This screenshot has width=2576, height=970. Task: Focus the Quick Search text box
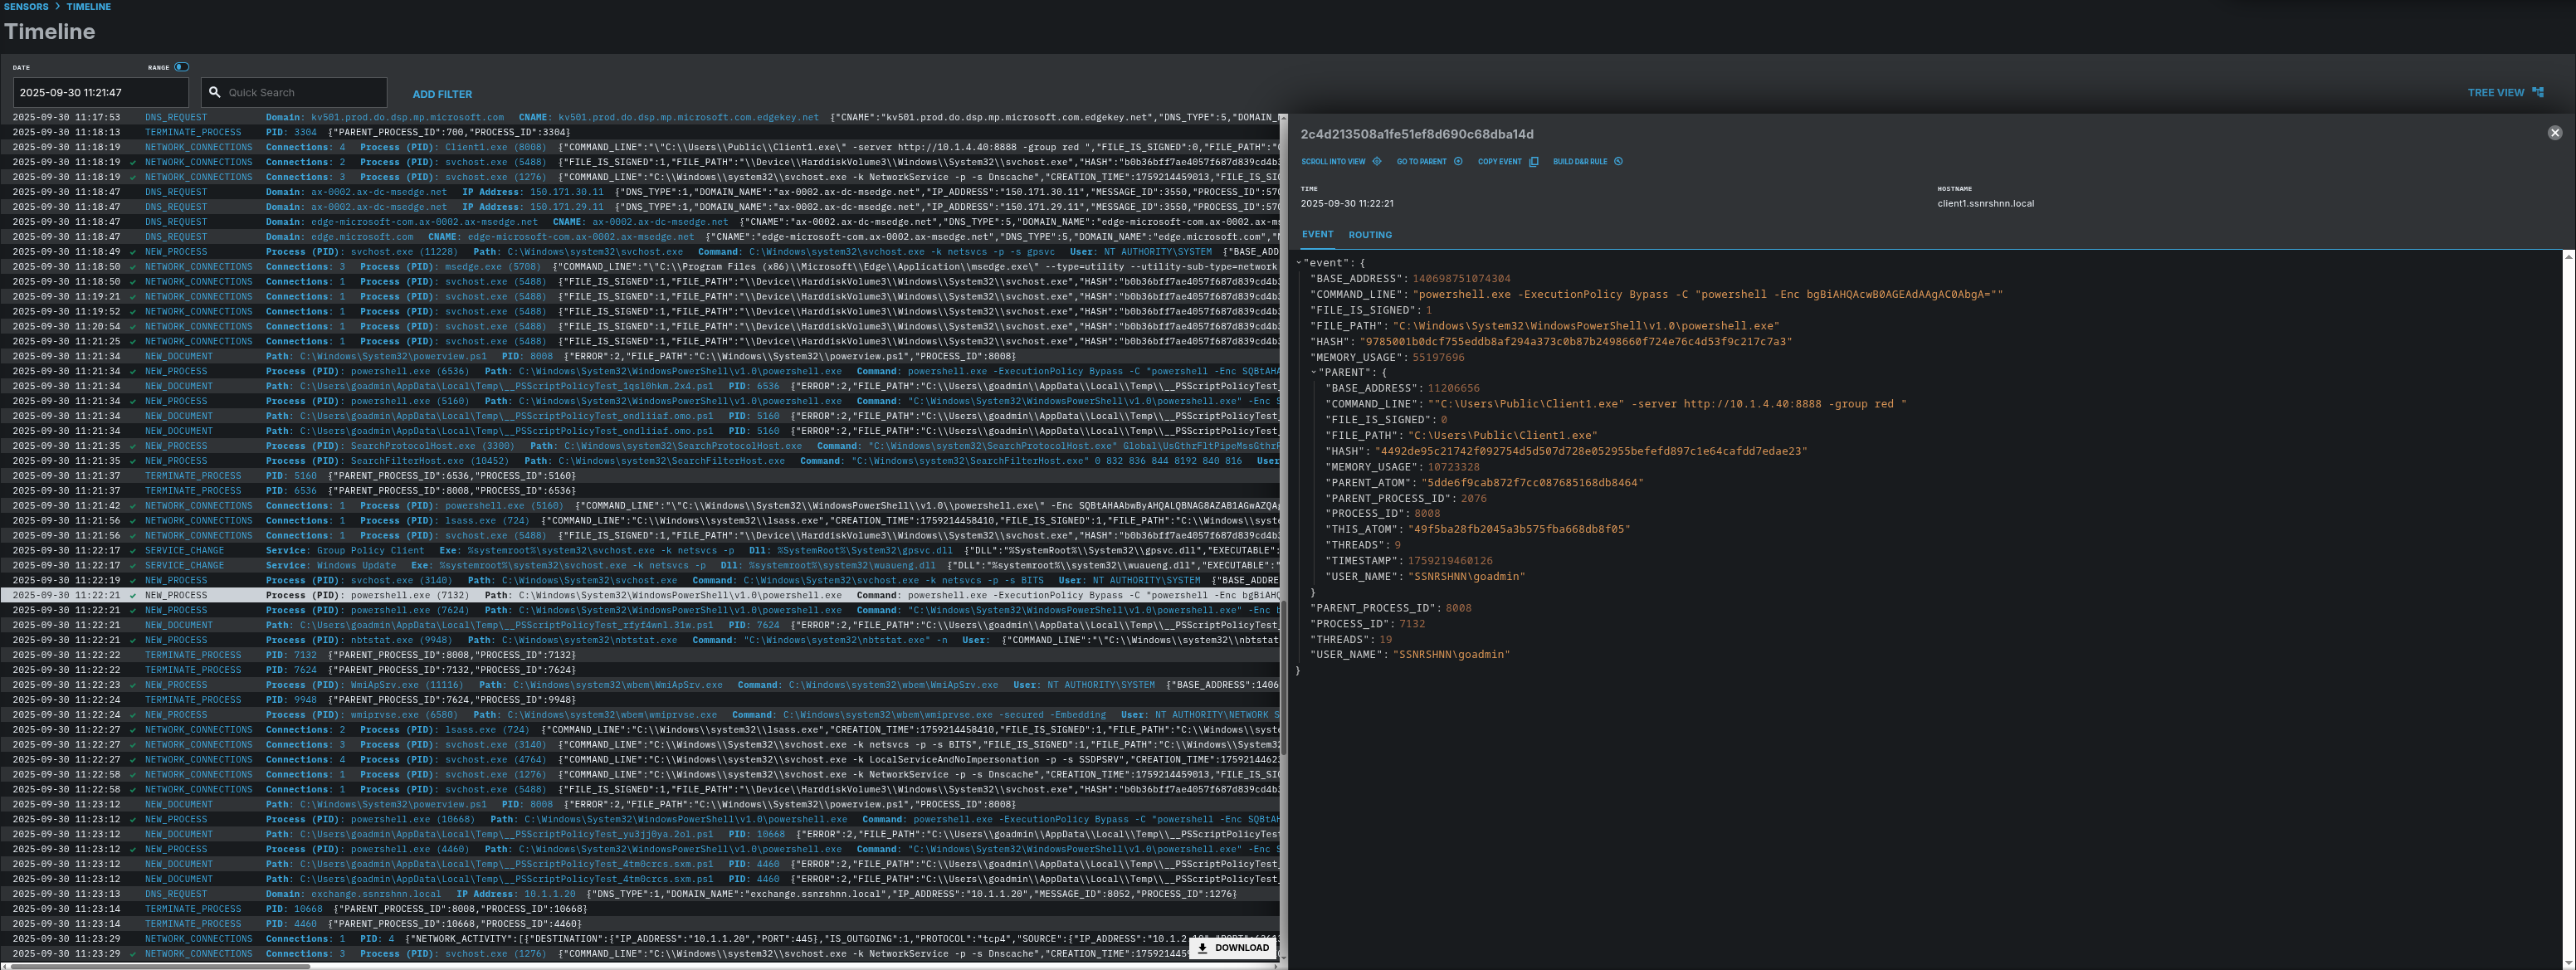point(300,92)
